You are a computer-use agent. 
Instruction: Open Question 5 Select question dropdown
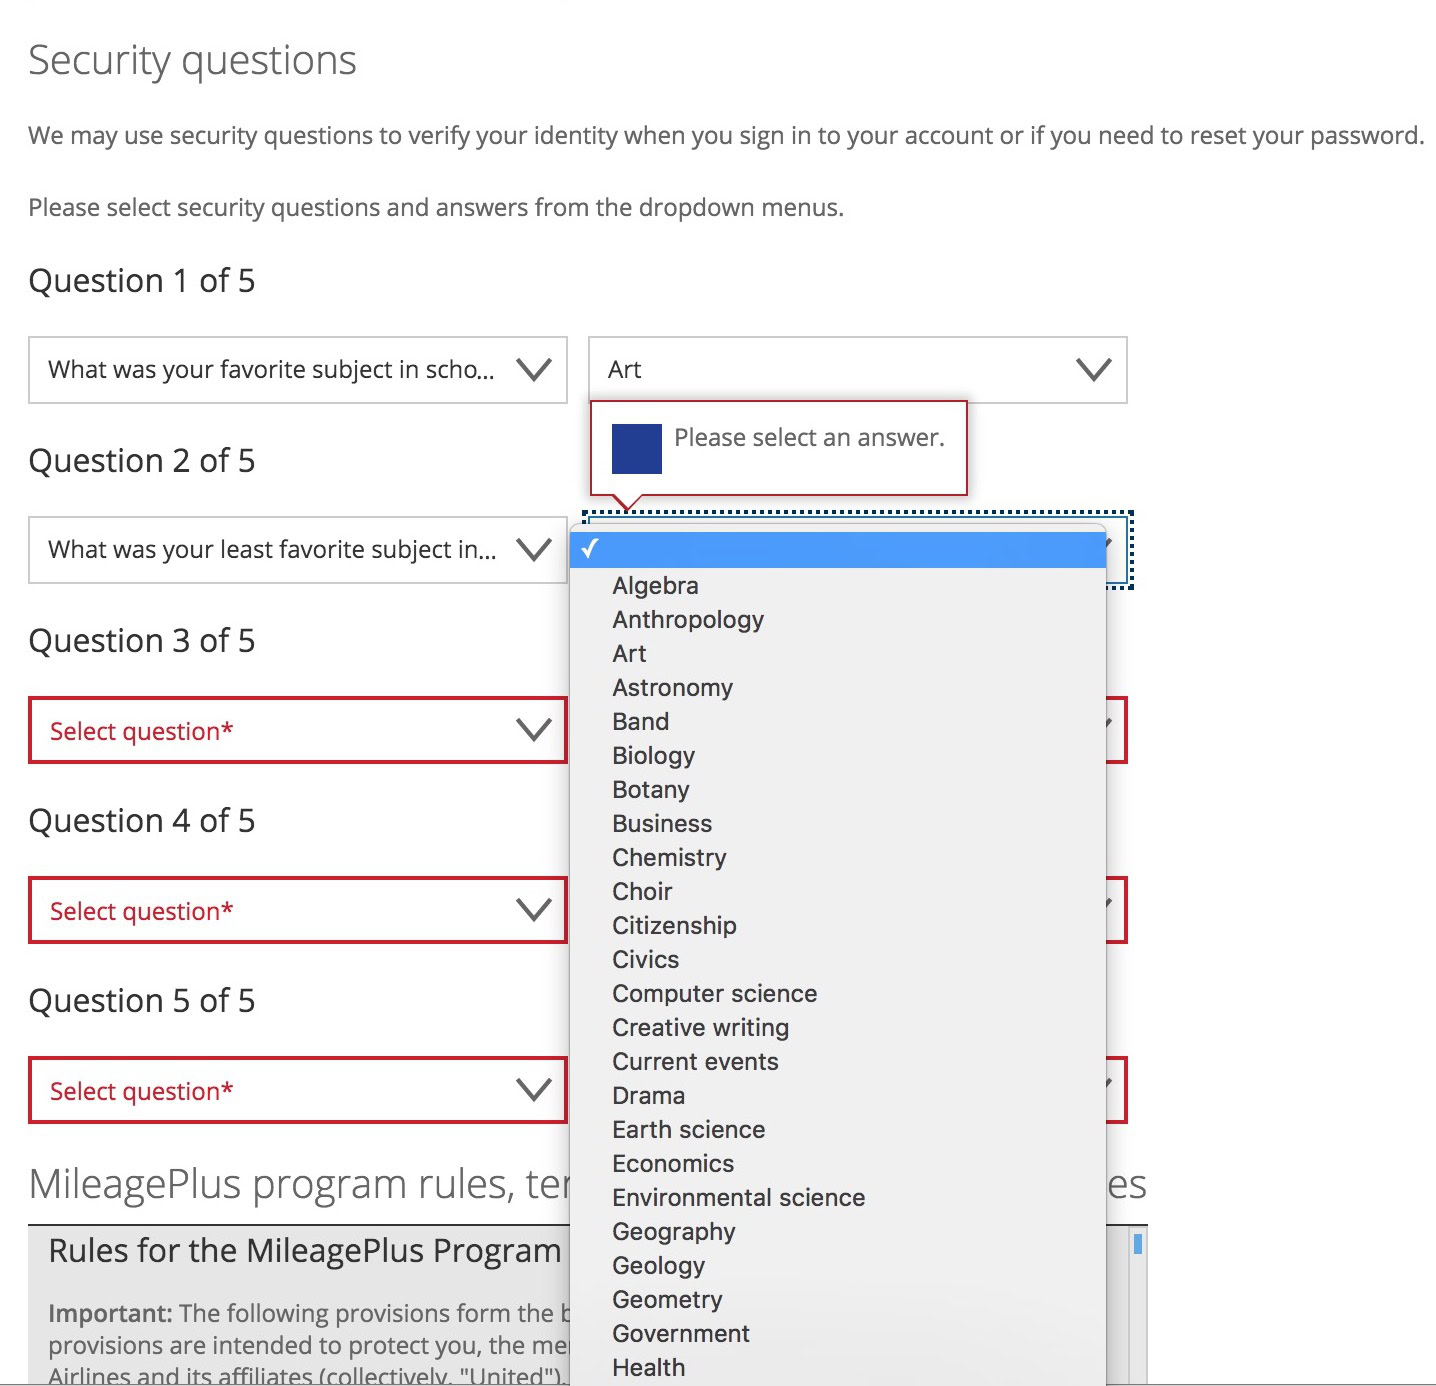[x=298, y=1091]
